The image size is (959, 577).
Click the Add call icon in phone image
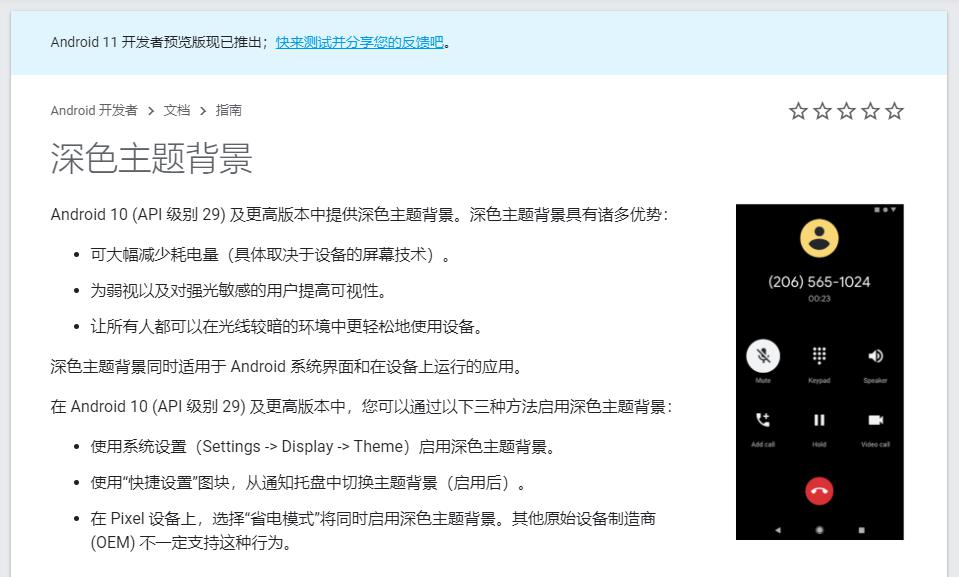(763, 420)
